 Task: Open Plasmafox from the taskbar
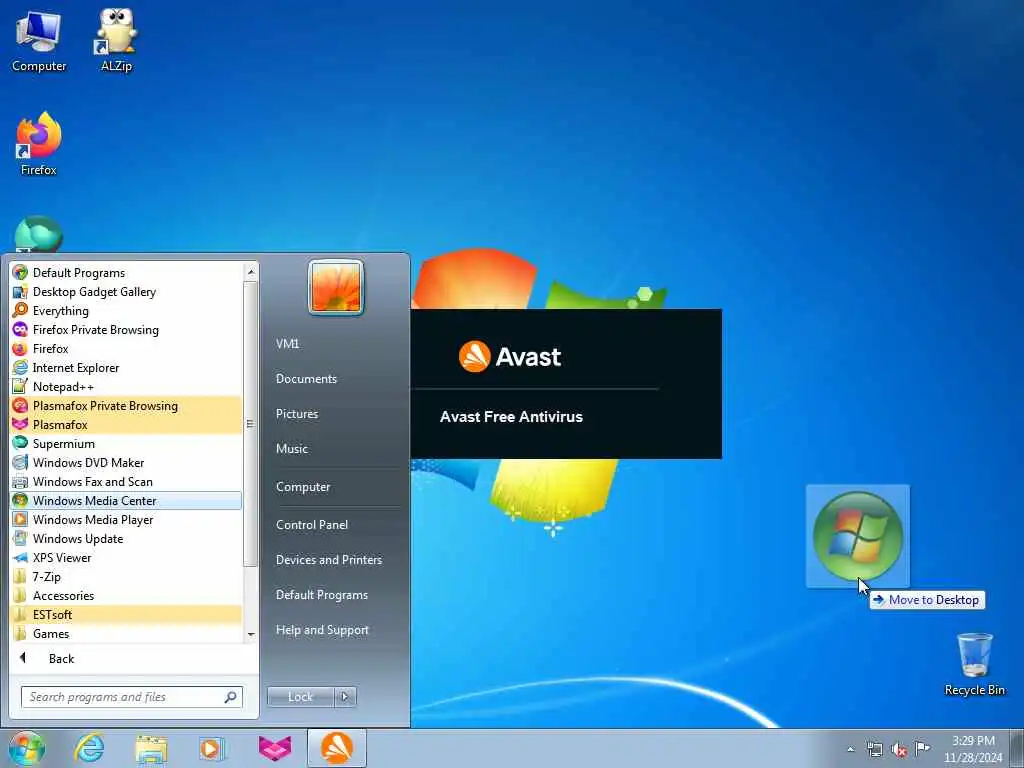tap(274, 748)
